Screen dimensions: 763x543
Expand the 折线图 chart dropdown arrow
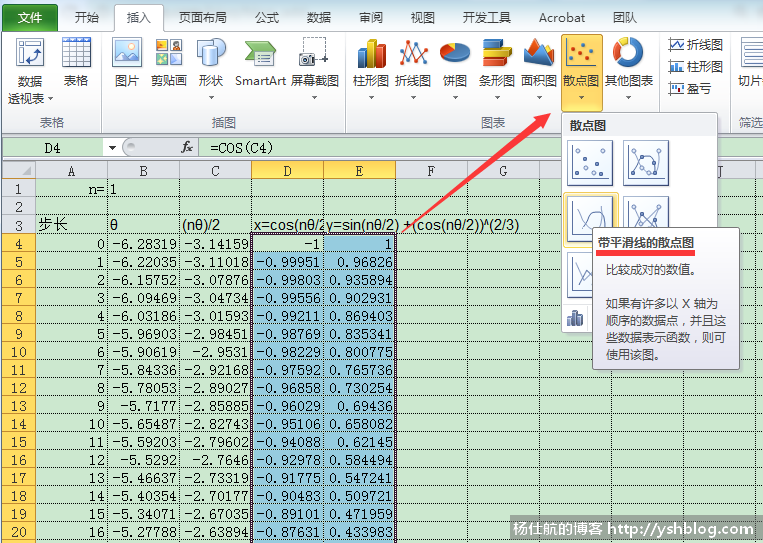(413, 98)
